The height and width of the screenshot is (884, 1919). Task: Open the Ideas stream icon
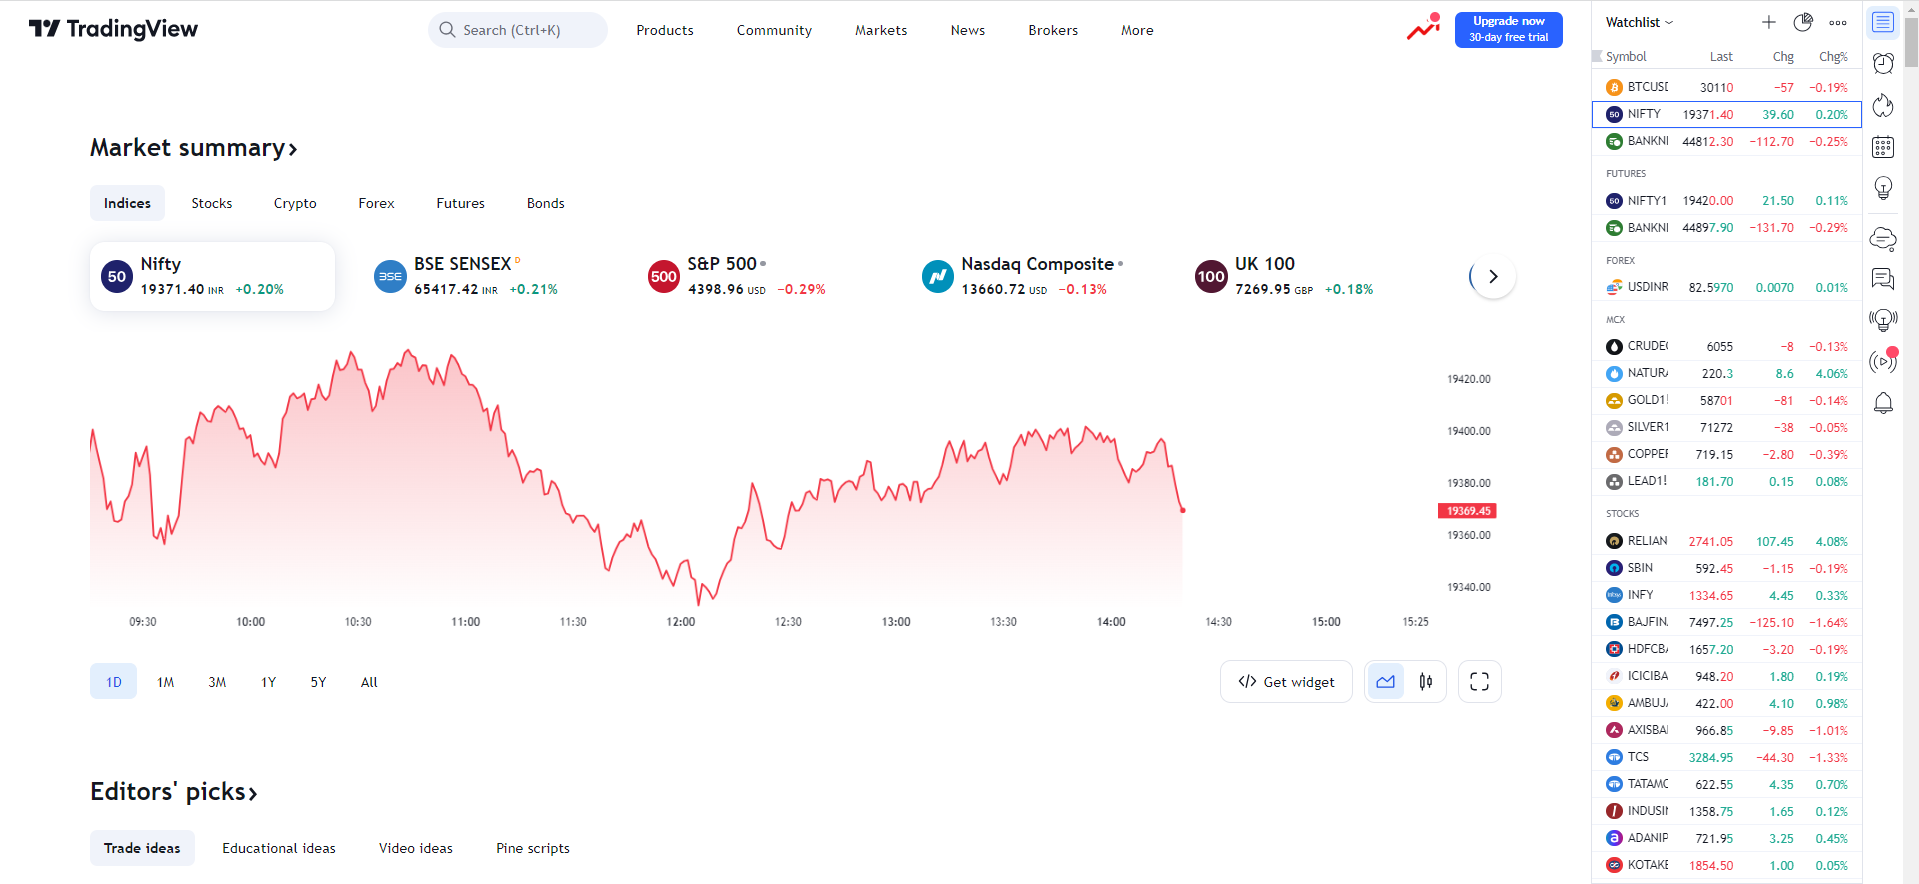pyautogui.click(x=1883, y=320)
